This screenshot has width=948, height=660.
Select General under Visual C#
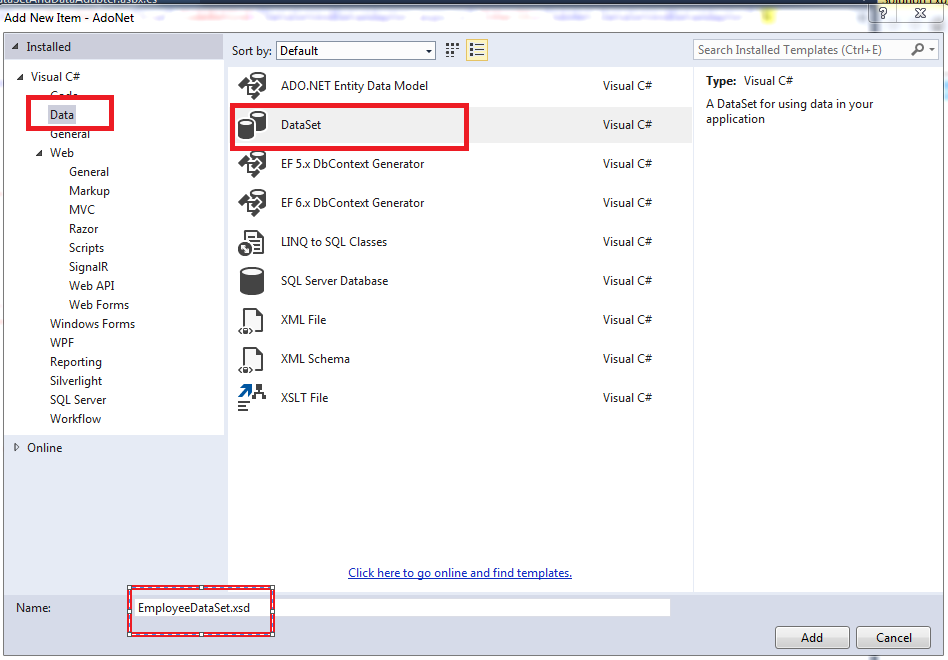pos(70,134)
